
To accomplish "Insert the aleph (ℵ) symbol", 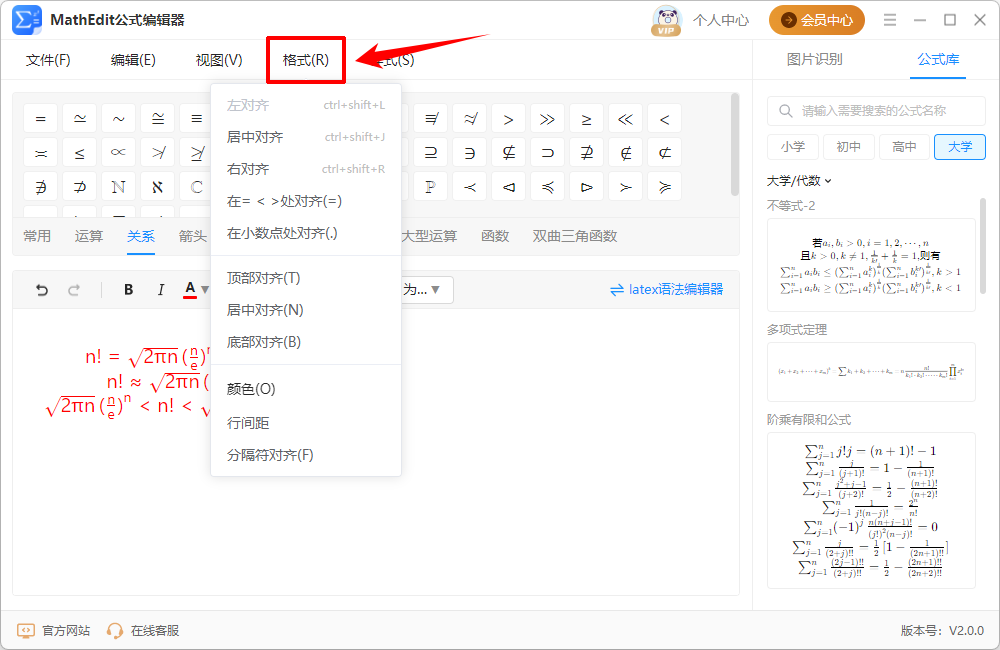I will coord(158,187).
